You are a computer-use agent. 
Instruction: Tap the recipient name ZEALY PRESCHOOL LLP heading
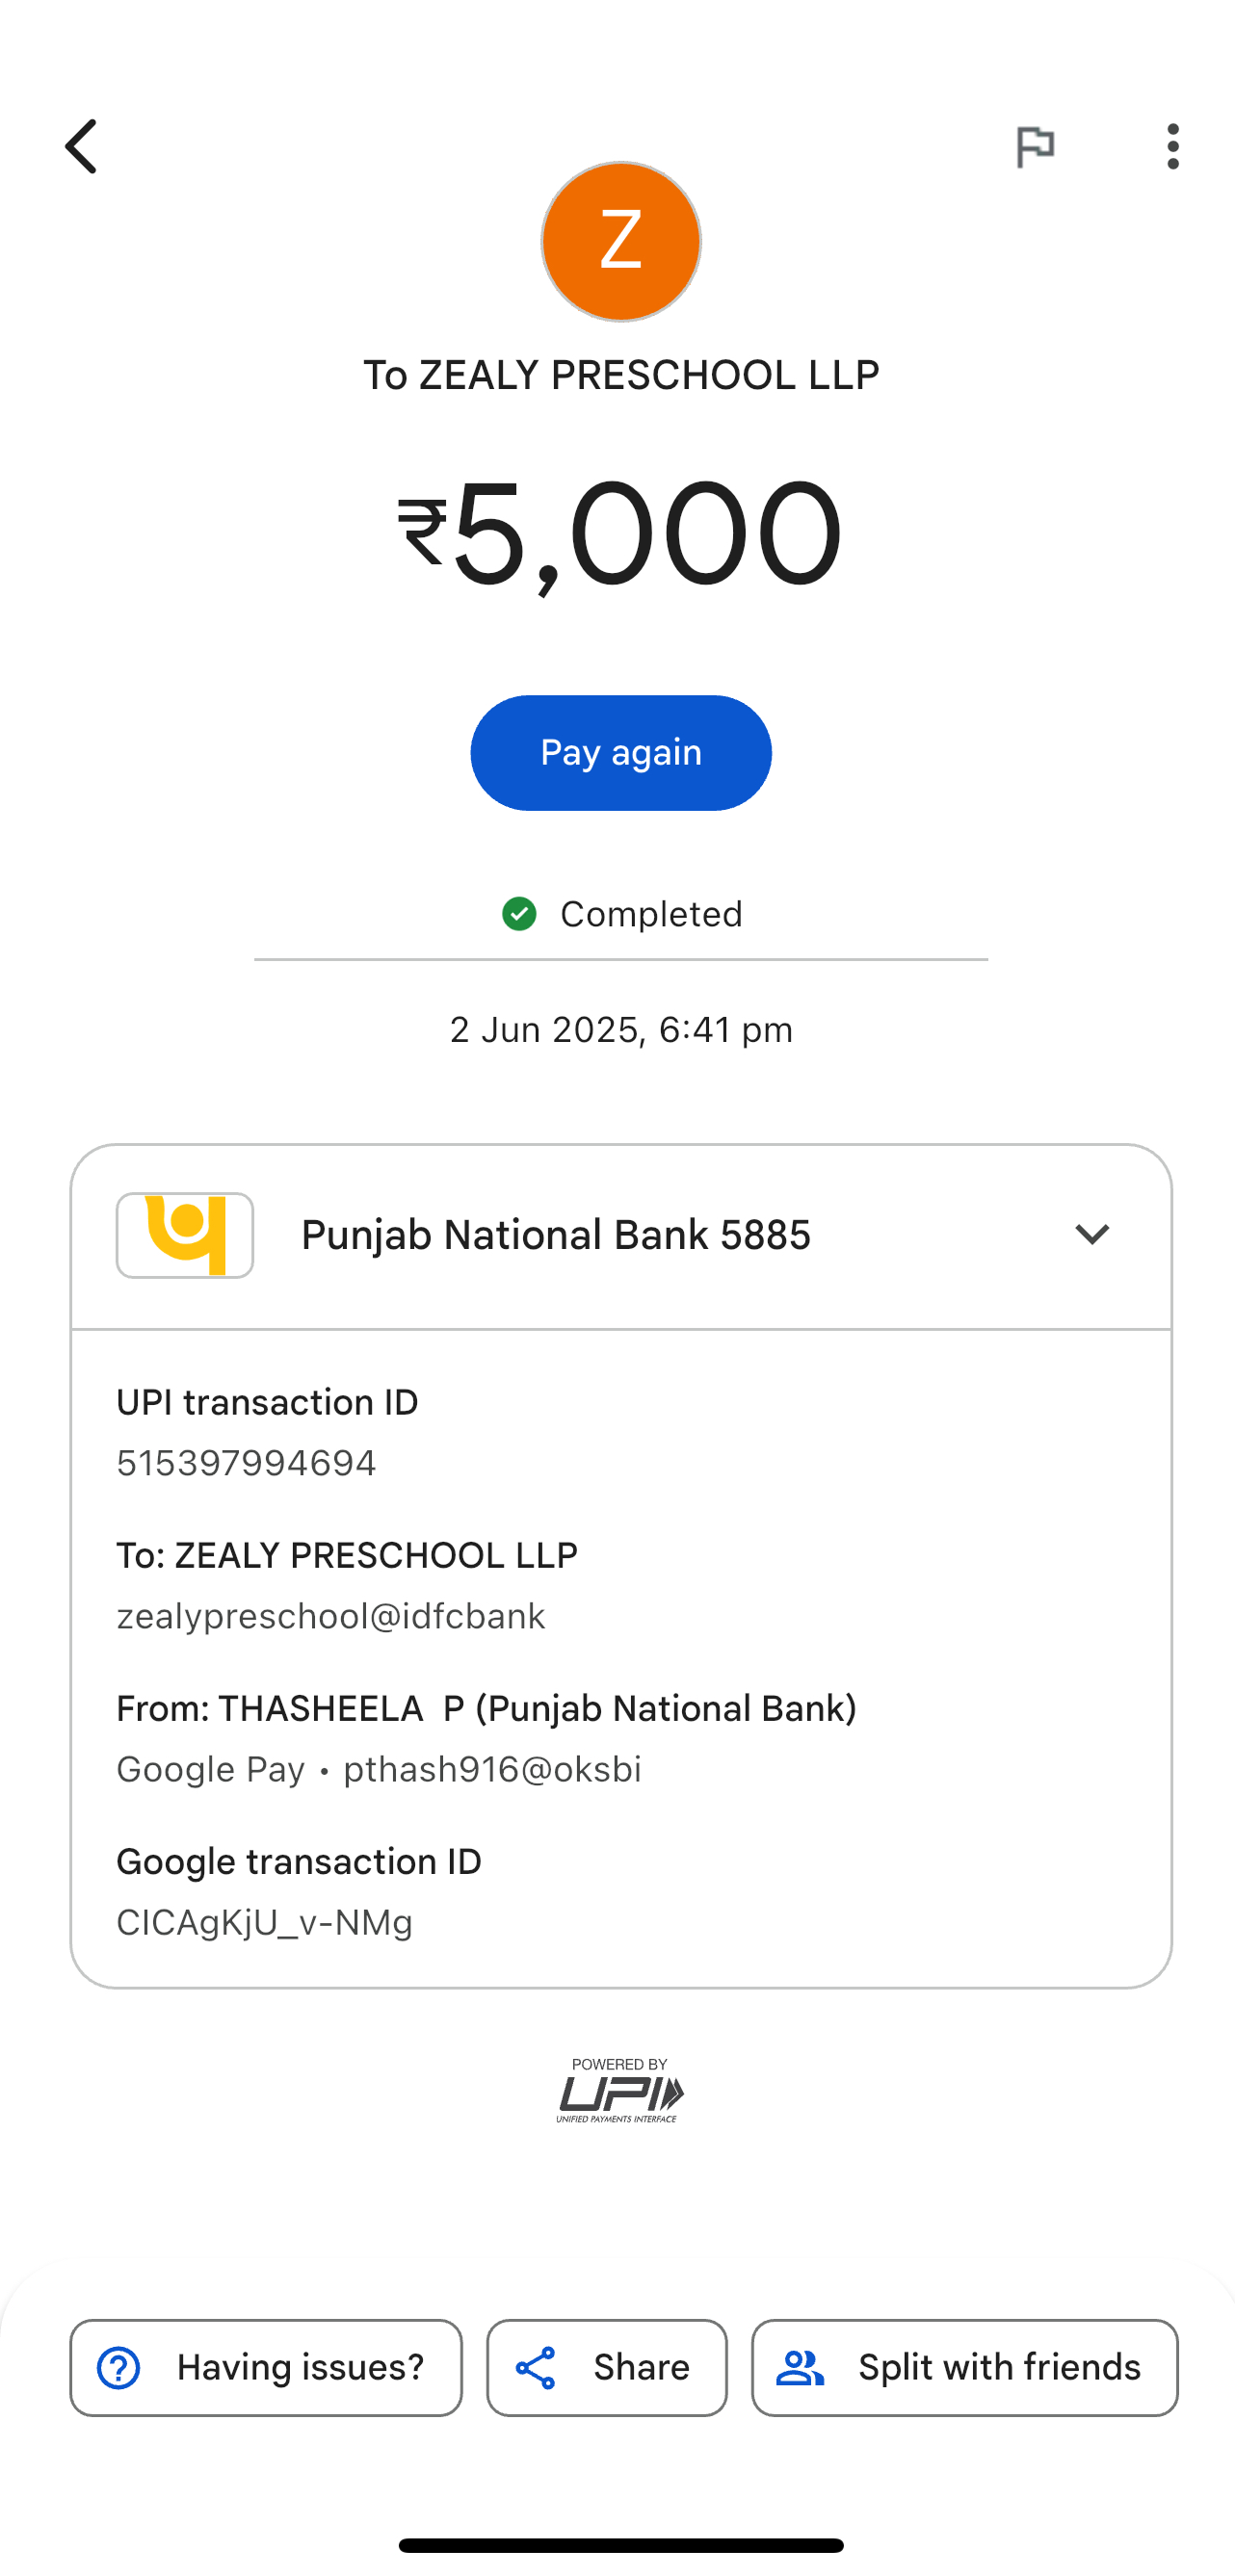click(x=620, y=376)
